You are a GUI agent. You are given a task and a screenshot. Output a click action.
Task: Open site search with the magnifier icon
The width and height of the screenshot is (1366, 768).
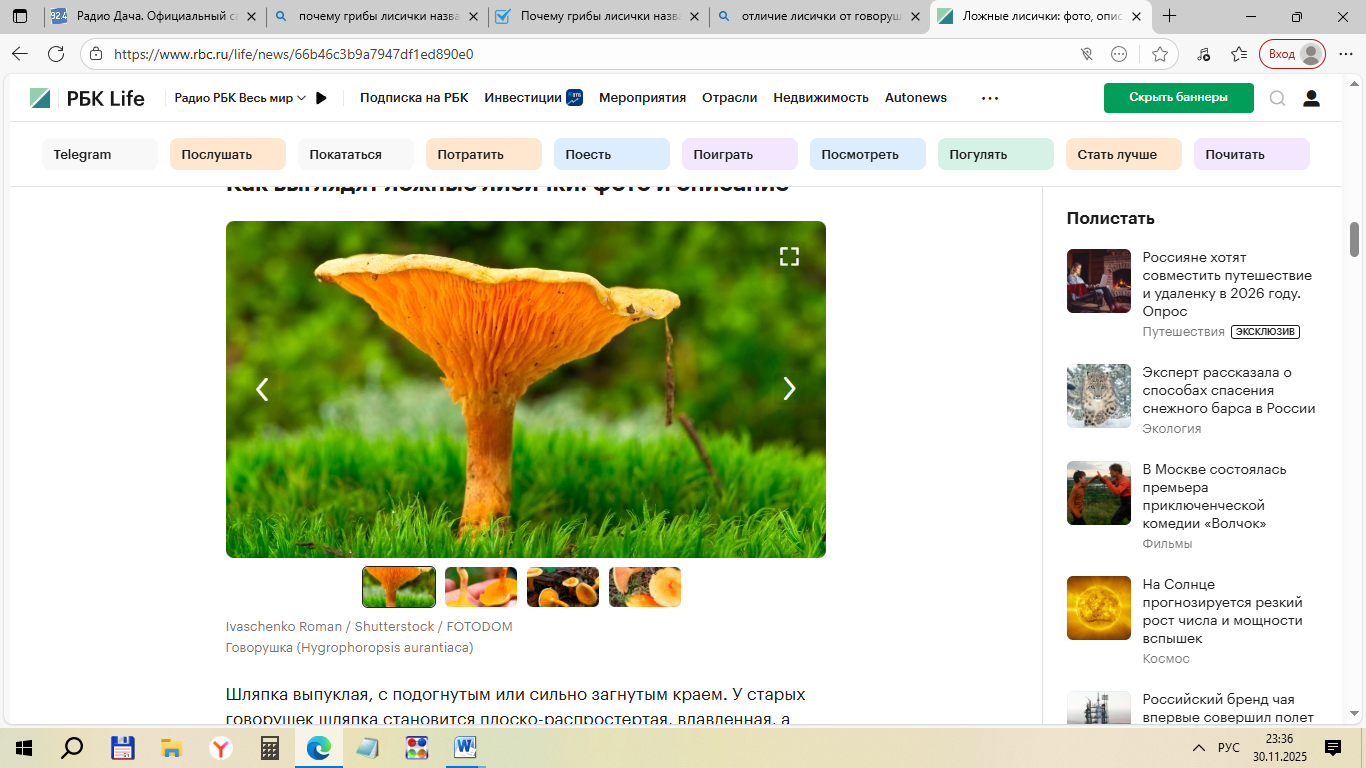pyautogui.click(x=1277, y=98)
